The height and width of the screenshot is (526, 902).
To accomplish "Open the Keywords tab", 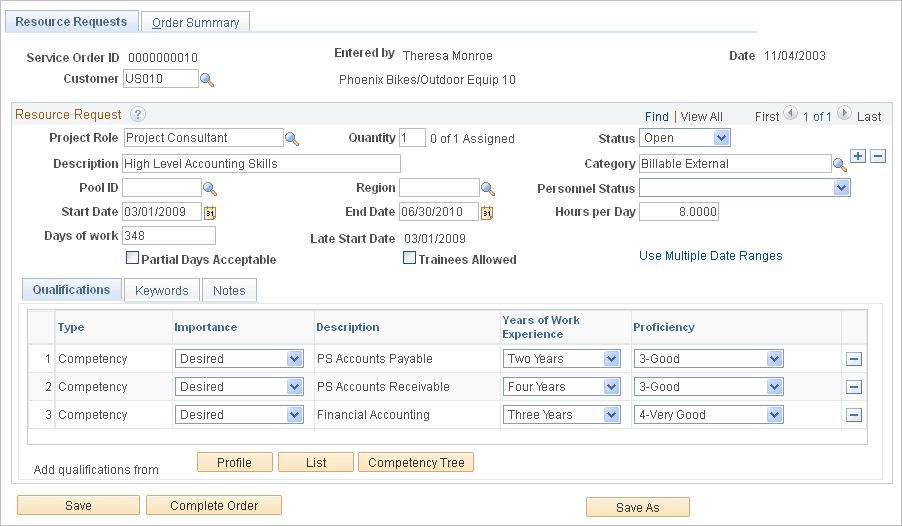I will (x=161, y=290).
